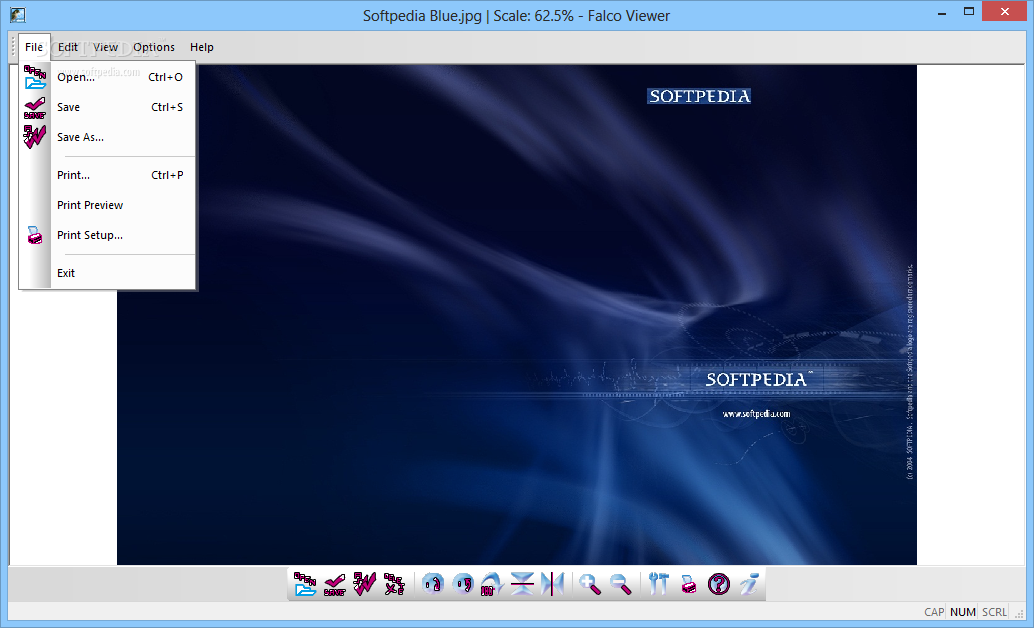Zoom out with the magnifier minus icon
This screenshot has width=1034, height=628.
[x=621, y=584]
